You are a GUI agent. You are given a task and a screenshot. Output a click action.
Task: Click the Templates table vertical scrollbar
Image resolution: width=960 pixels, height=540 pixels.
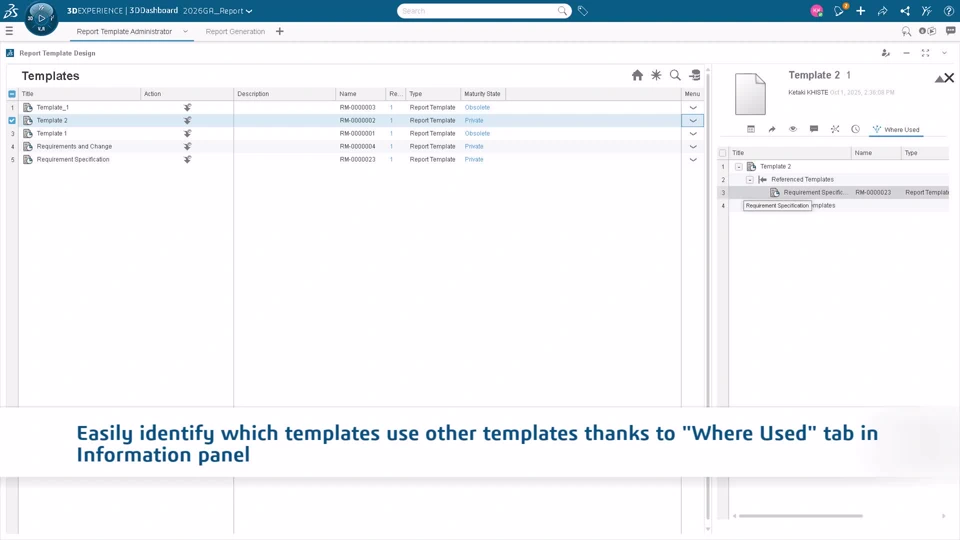tap(708, 297)
